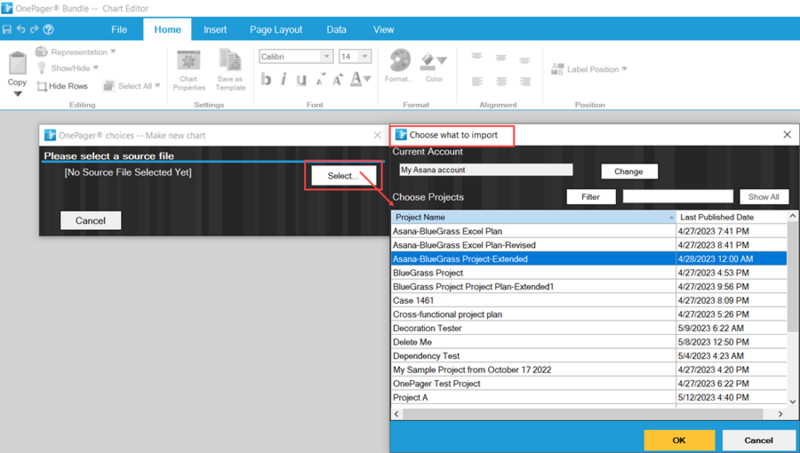Viewport: 800px width, 453px height.
Task: Select the Delete Me project
Action: pos(589,342)
